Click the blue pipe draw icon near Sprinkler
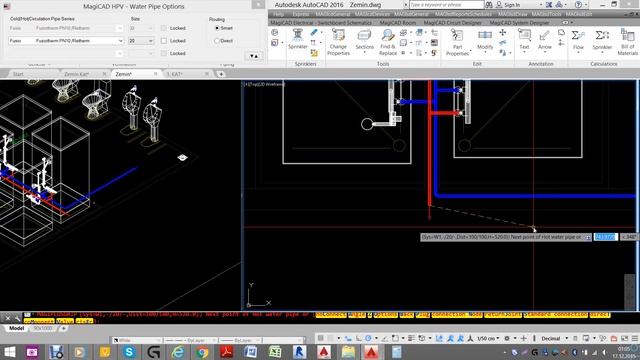 [x=313, y=32]
